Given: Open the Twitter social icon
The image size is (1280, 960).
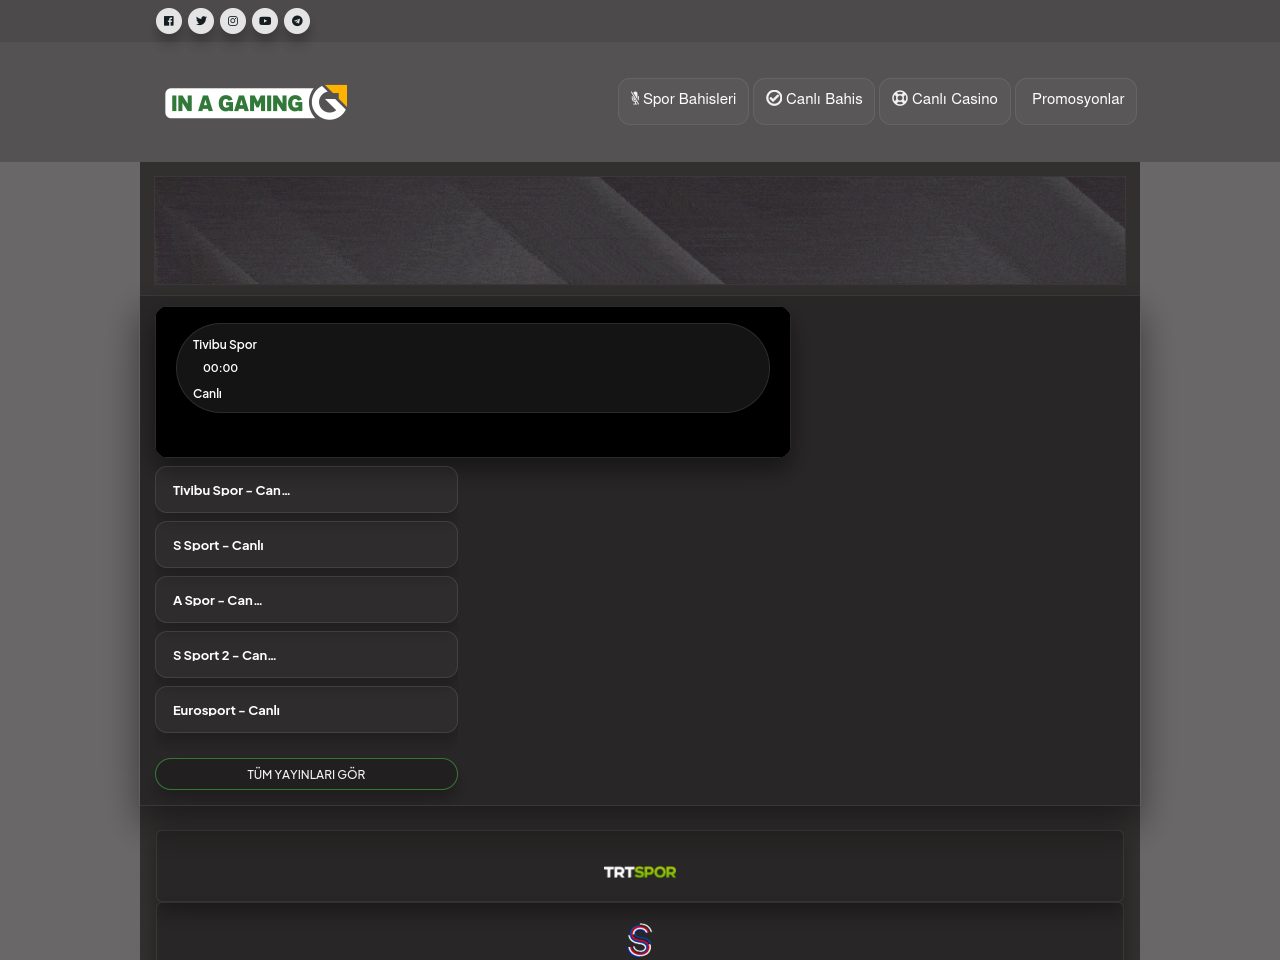Looking at the screenshot, I should tap(201, 21).
